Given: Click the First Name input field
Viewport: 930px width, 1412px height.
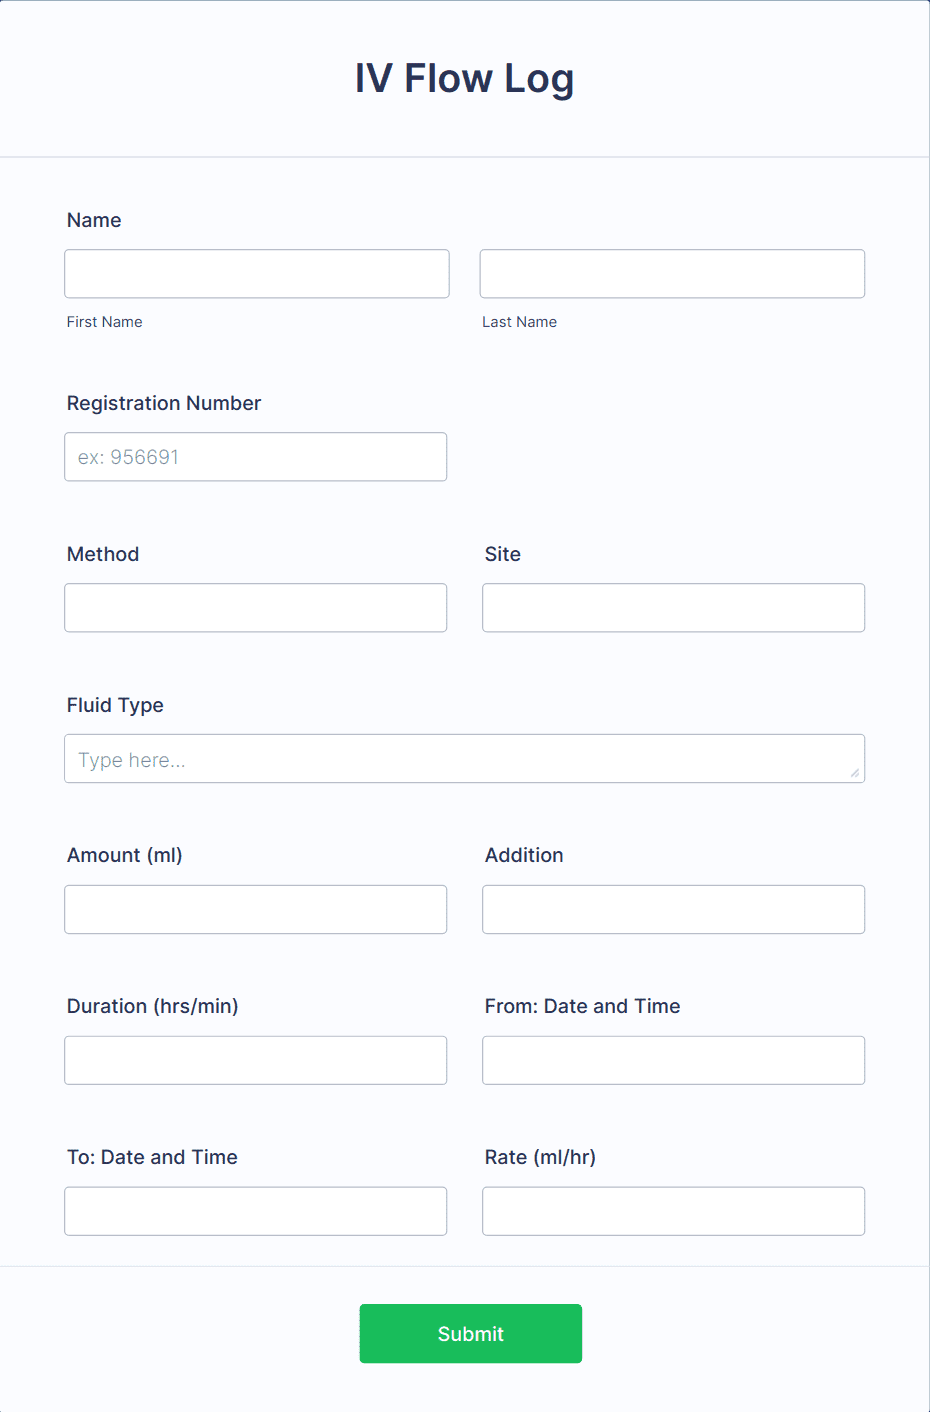Looking at the screenshot, I should 256,273.
